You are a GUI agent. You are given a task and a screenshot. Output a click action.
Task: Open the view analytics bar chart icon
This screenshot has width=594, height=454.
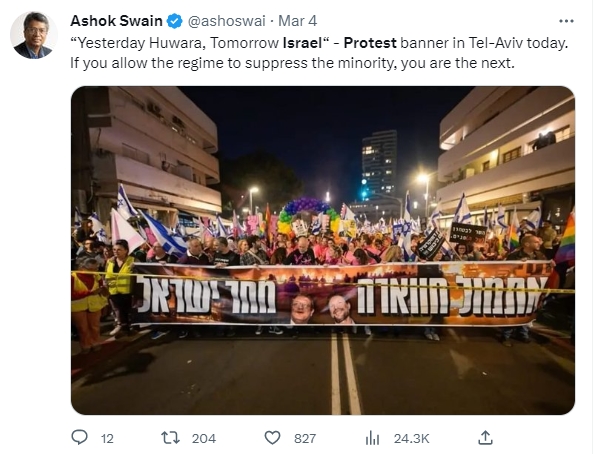pyautogui.click(x=372, y=438)
